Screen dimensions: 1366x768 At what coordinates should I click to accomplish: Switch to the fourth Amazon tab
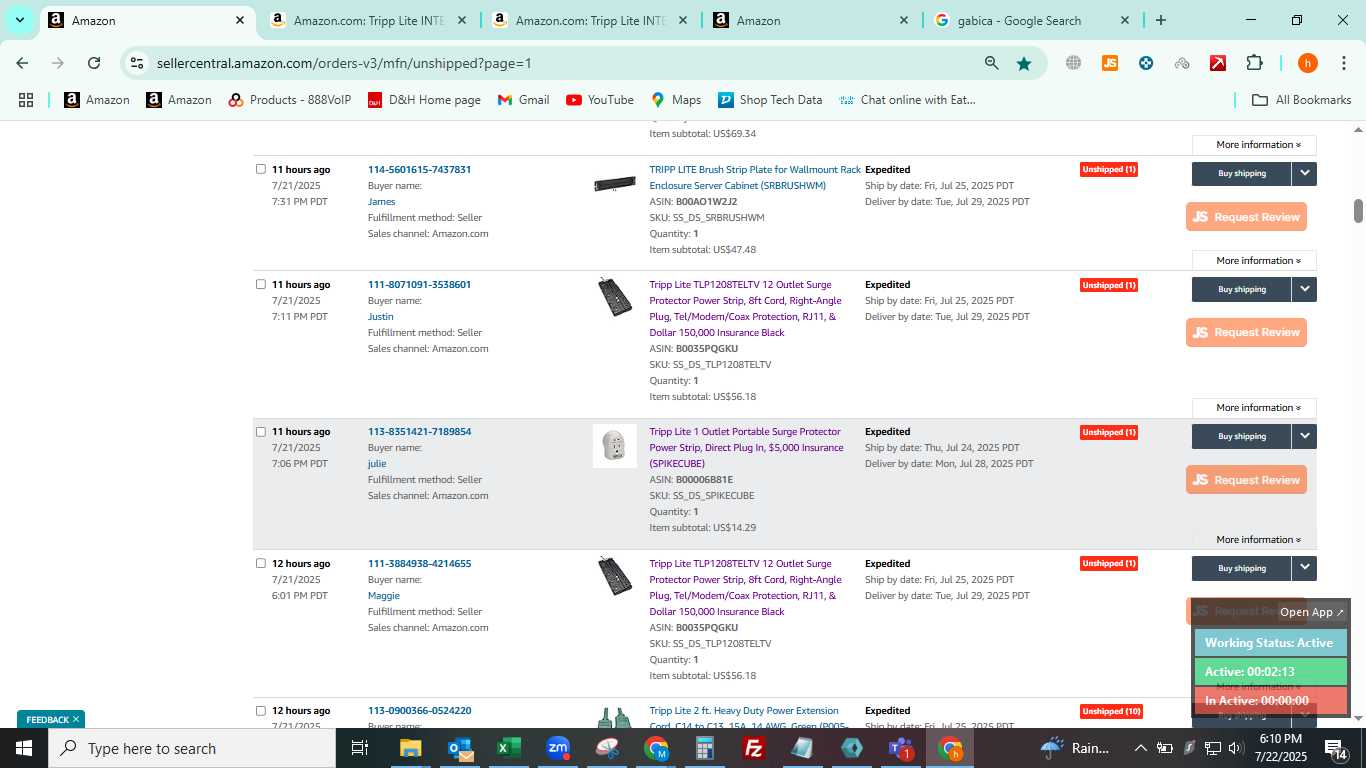coord(812,20)
